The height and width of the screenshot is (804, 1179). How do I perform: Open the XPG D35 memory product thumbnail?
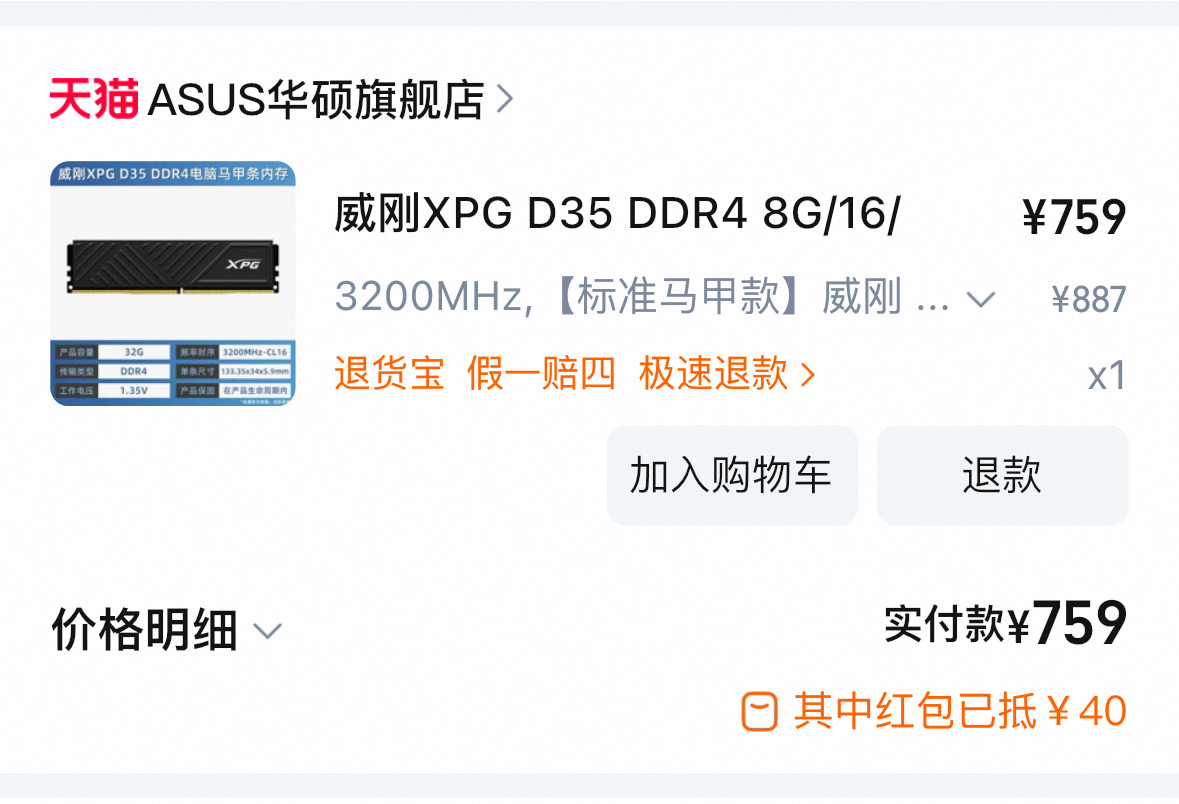173,284
